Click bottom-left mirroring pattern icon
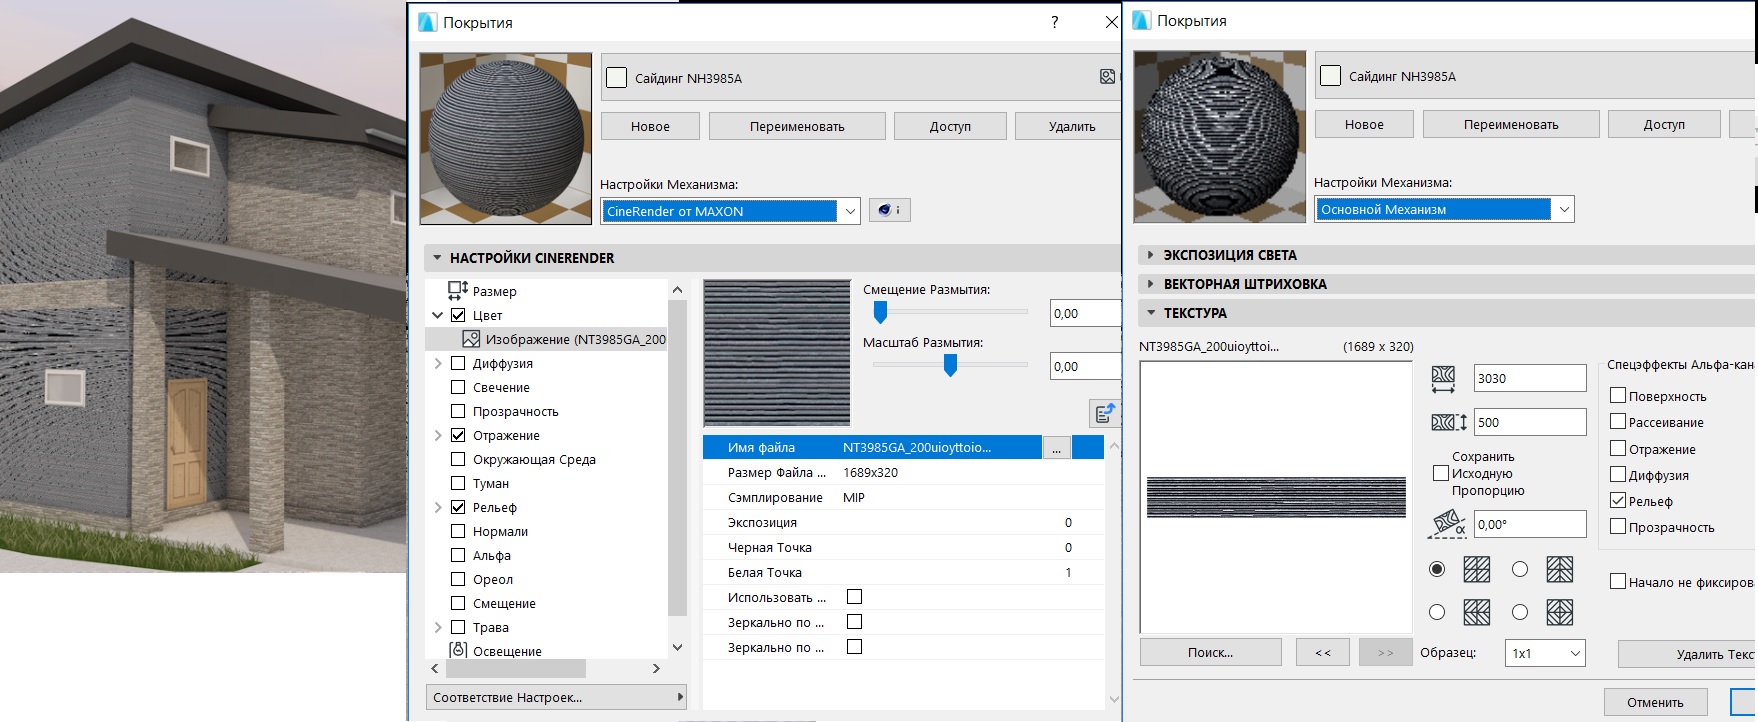 (1476, 612)
